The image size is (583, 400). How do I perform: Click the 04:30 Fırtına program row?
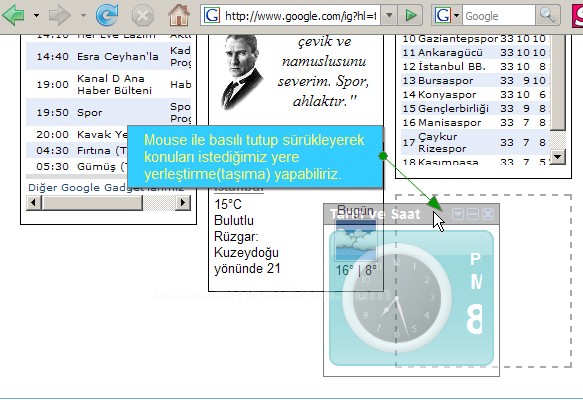pyautogui.click(x=77, y=151)
